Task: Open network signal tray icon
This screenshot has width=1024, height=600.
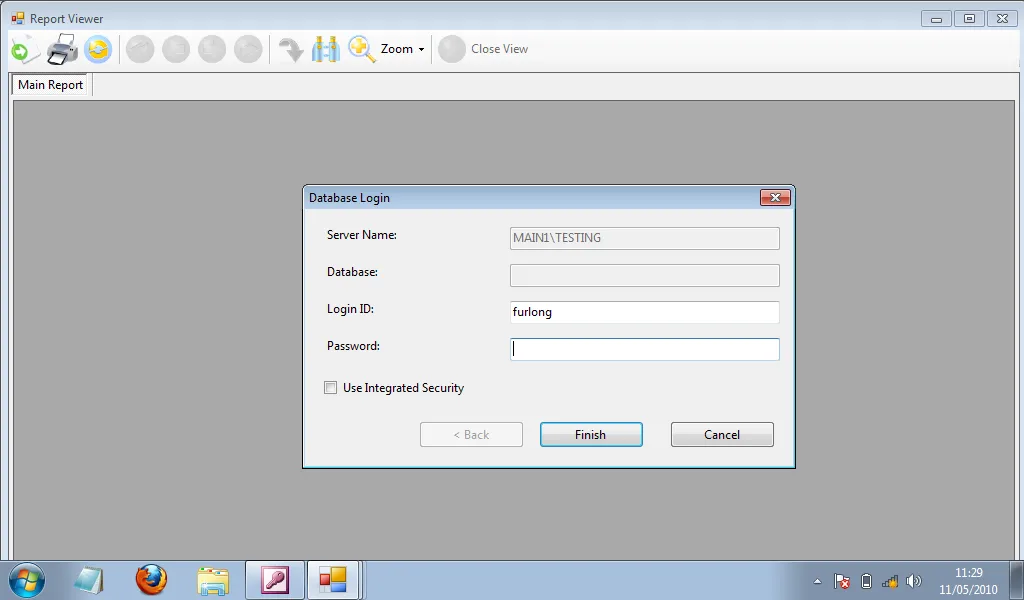Action: 890,581
